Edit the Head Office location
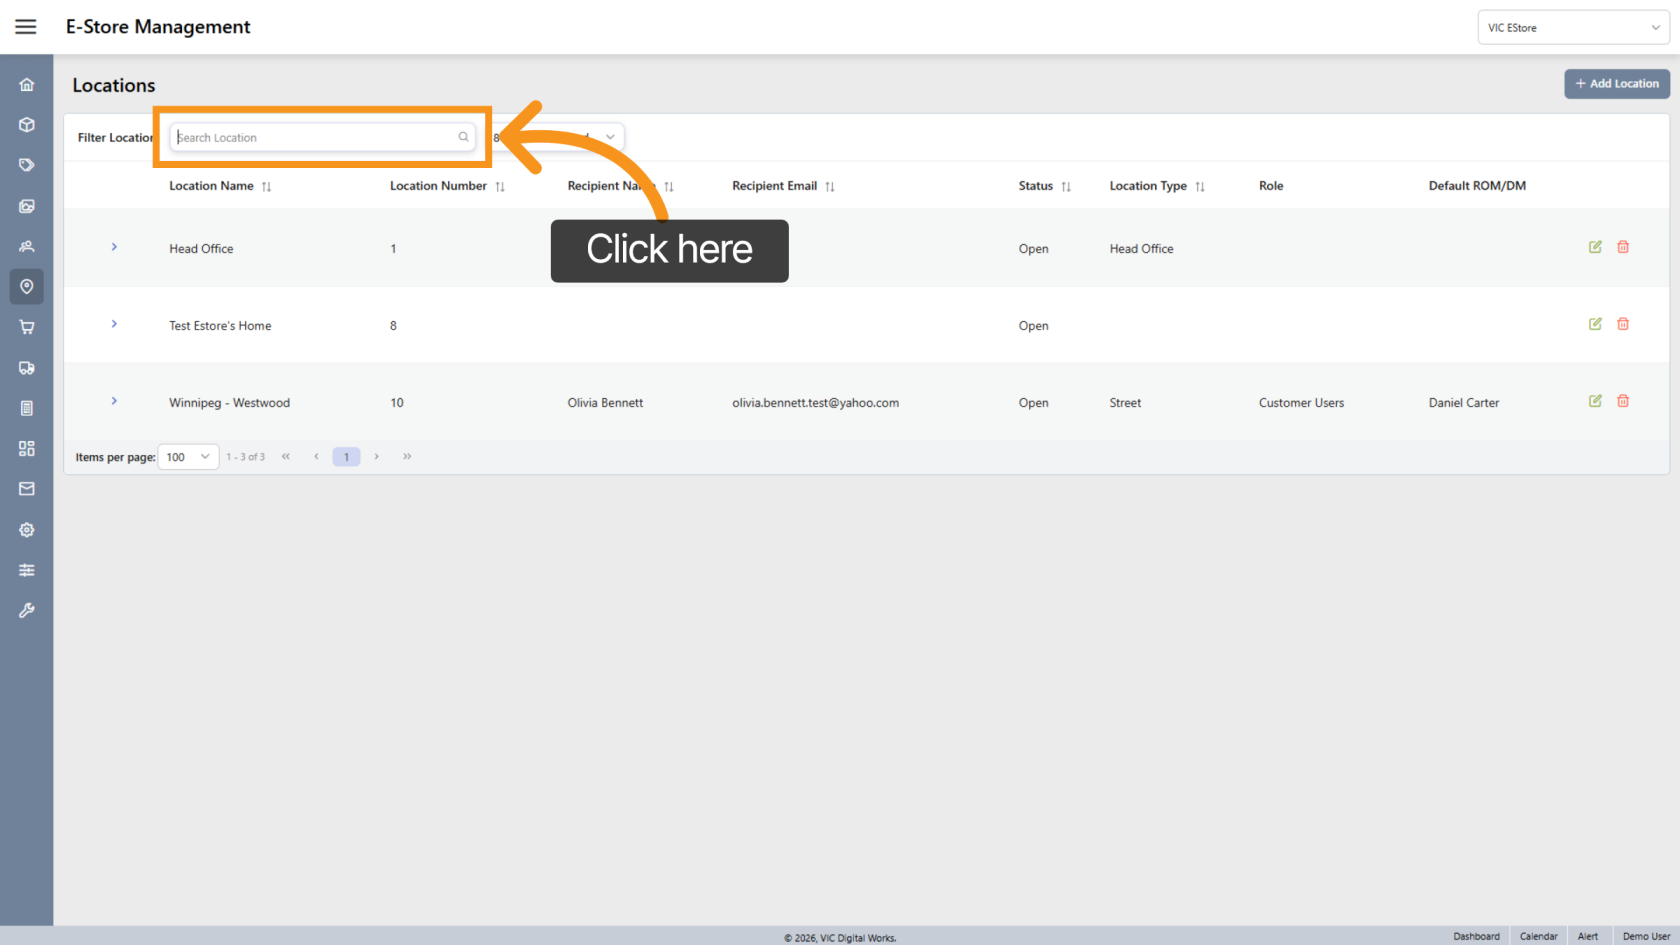The image size is (1680, 945). [1595, 247]
